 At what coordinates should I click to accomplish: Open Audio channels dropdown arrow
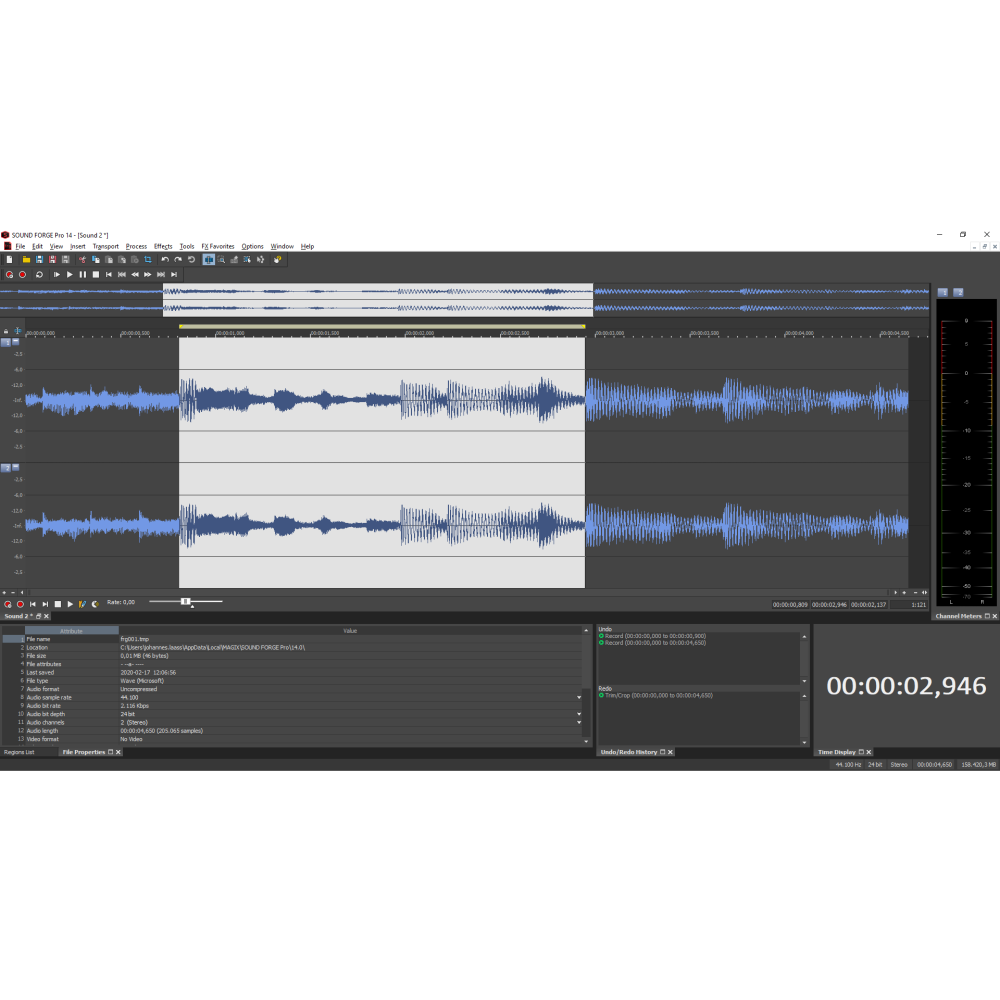click(578, 723)
